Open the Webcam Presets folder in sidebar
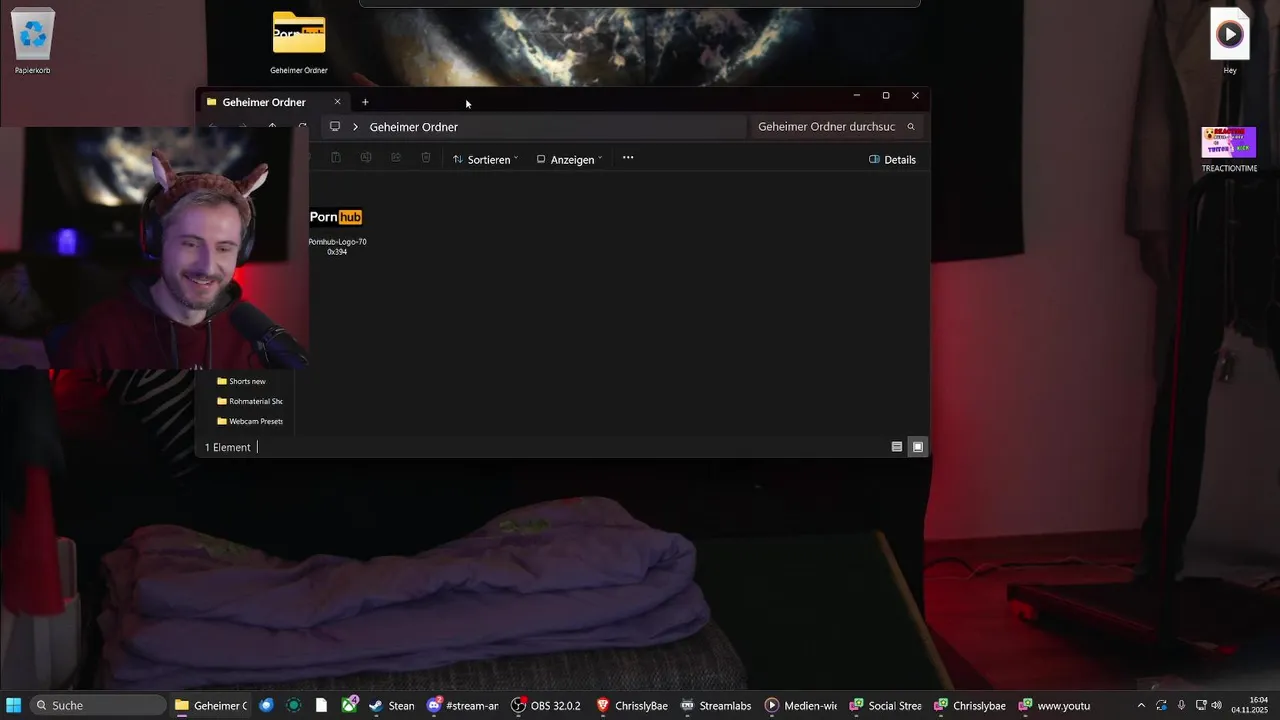This screenshot has height=720, width=1280. point(250,421)
